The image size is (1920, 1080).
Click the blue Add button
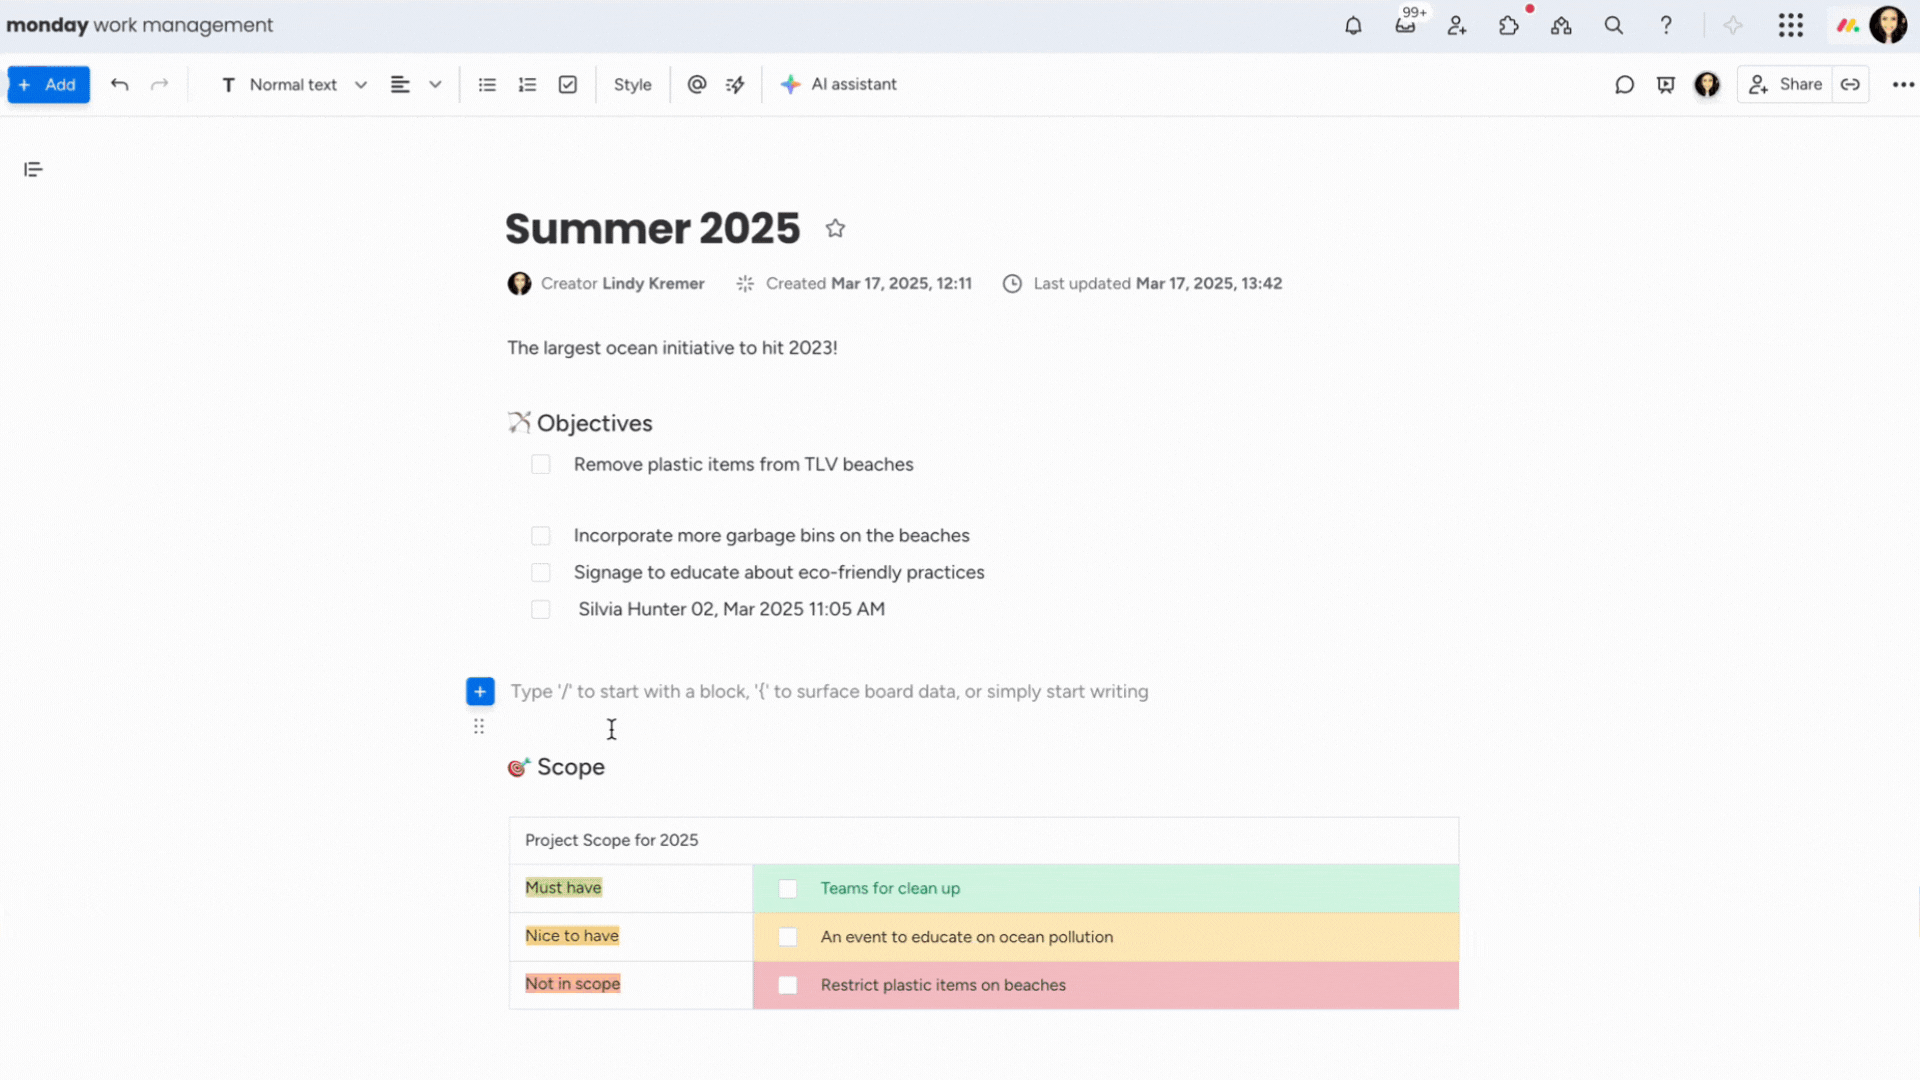click(48, 84)
